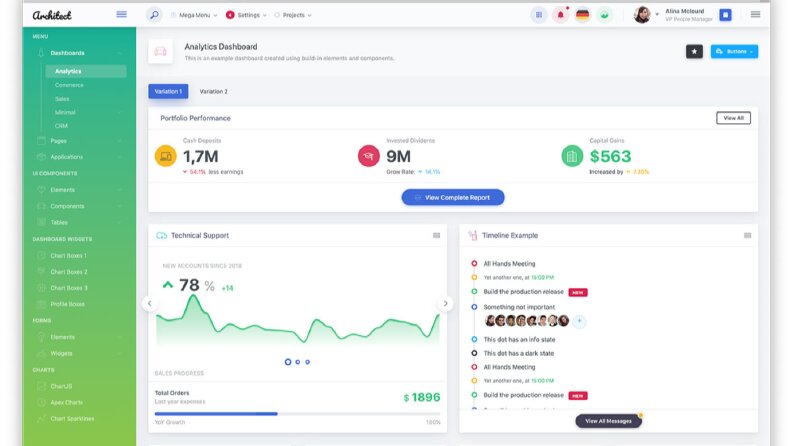Viewport: 793px width, 446px height.
Task: Open the grid apps icon in header
Action: (x=539, y=15)
